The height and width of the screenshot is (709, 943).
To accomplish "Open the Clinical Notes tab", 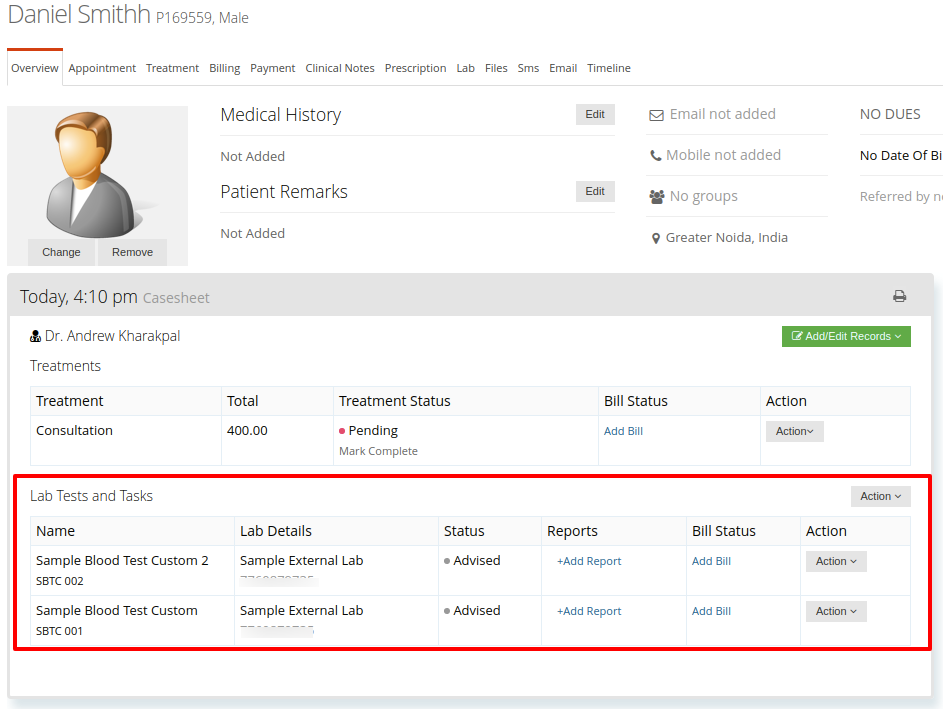I will [x=340, y=68].
